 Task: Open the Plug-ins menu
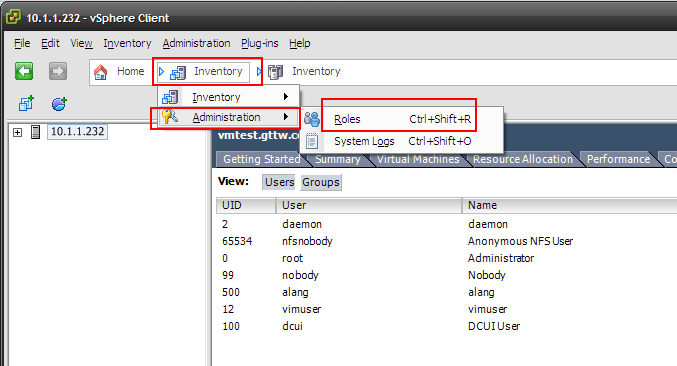[x=259, y=43]
